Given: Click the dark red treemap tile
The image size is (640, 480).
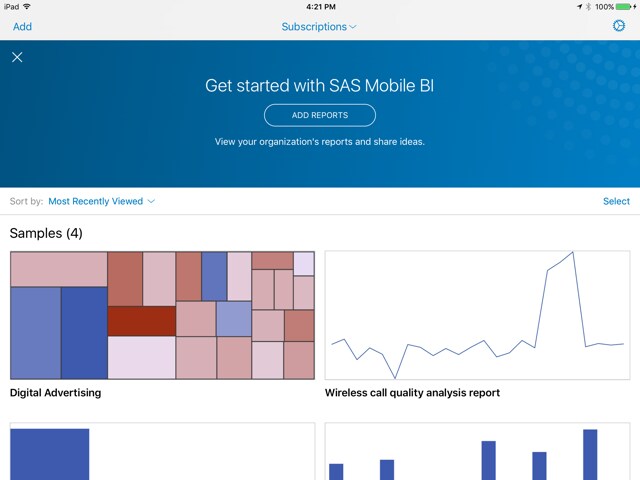Looking at the screenshot, I should 141,321.
